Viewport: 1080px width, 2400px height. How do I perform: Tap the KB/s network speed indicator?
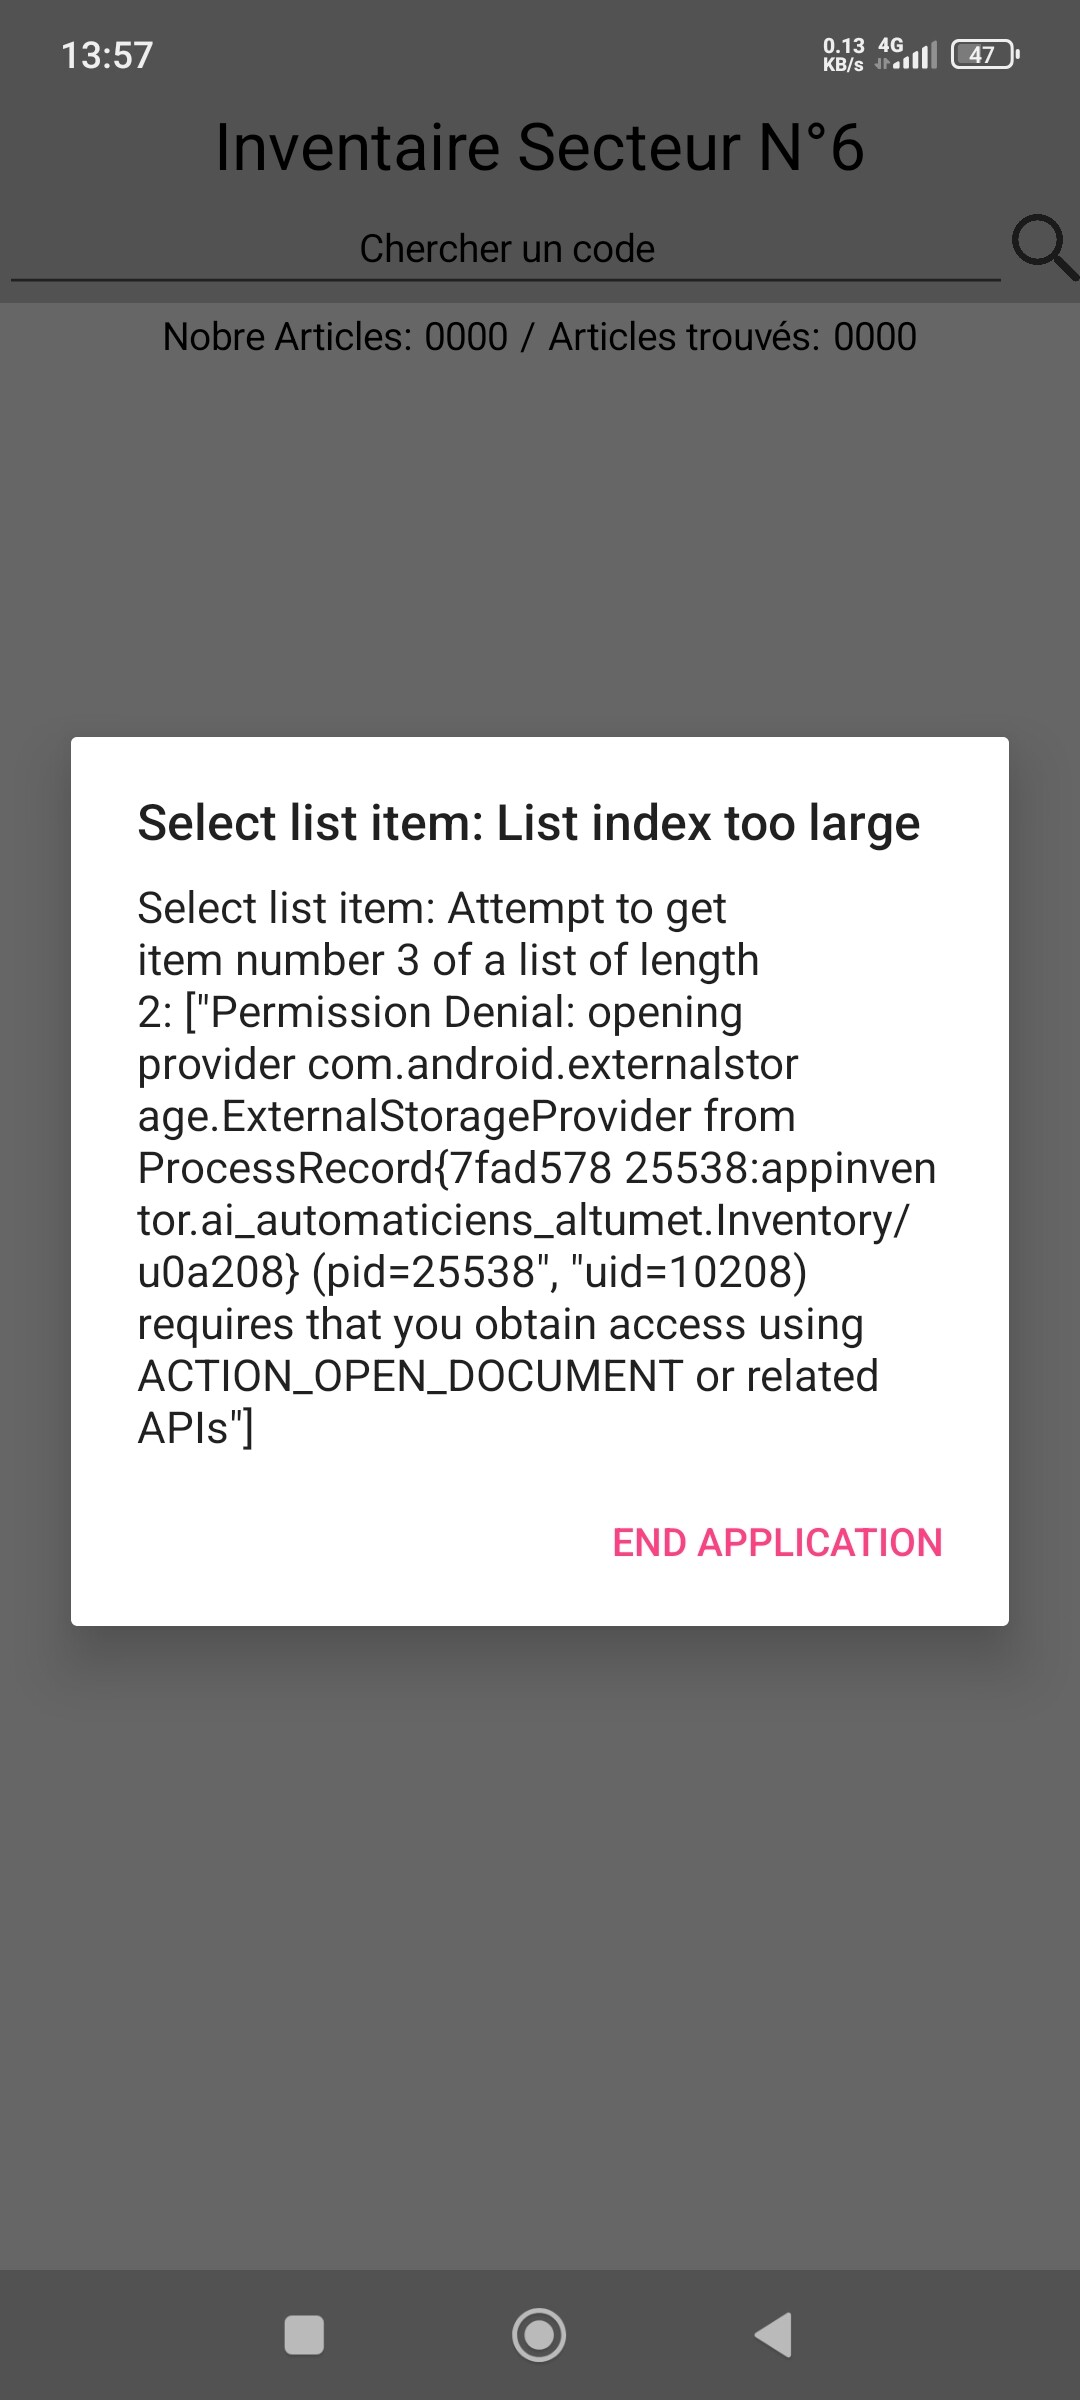(x=843, y=54)
